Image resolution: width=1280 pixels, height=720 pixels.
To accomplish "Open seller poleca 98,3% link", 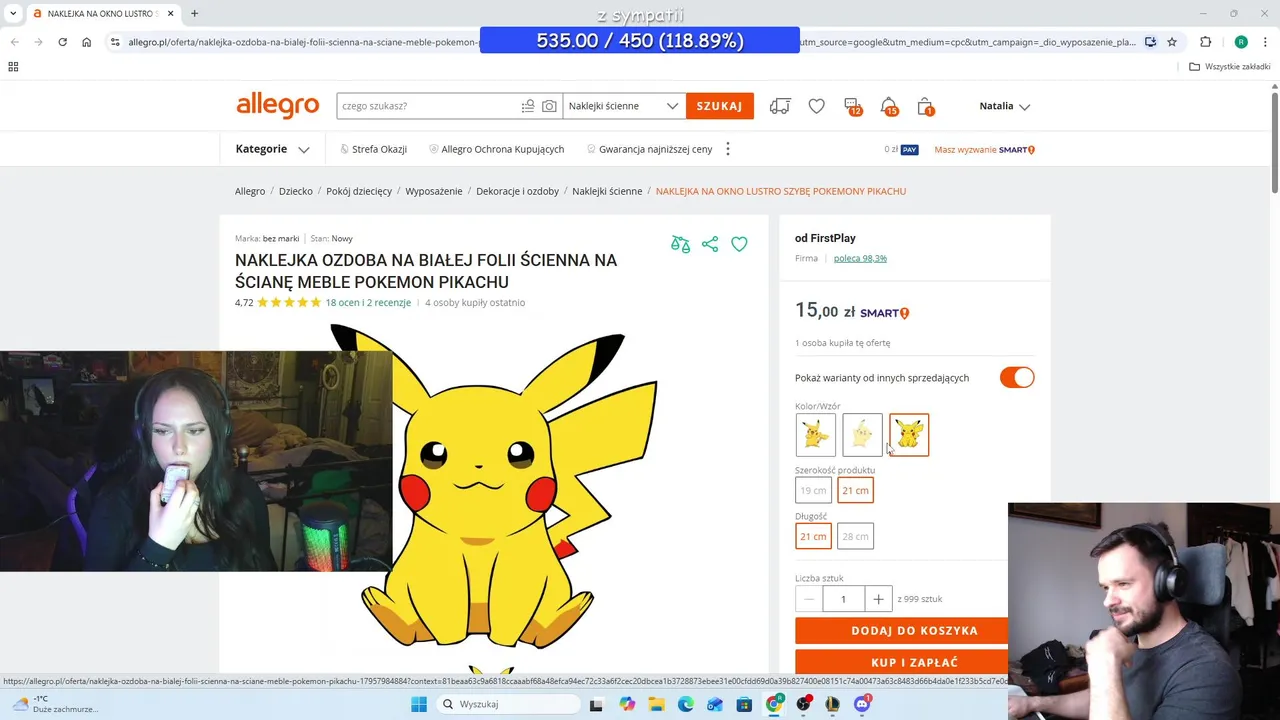I will pyautogui.click(x=860, y=258).
